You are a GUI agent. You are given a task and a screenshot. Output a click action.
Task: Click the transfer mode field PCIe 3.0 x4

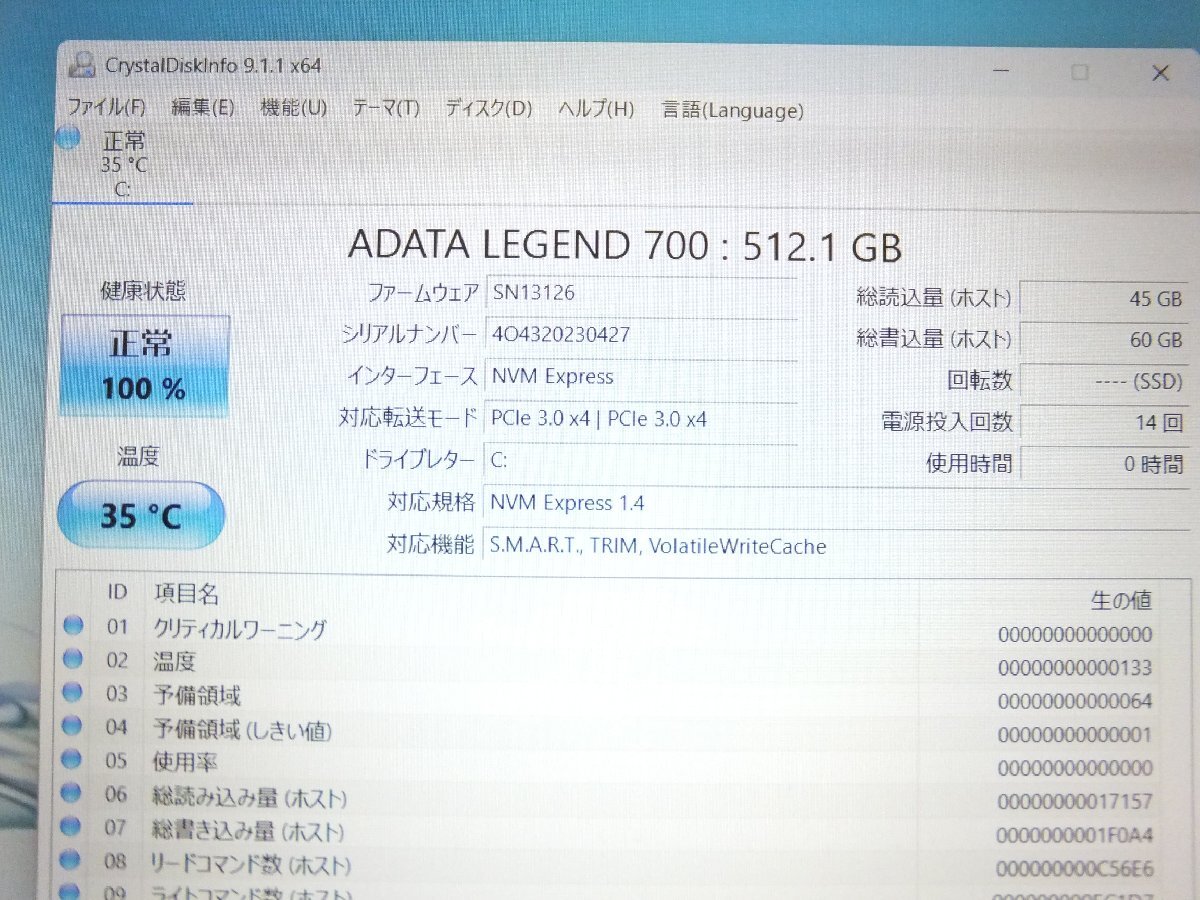coord(642,419)
